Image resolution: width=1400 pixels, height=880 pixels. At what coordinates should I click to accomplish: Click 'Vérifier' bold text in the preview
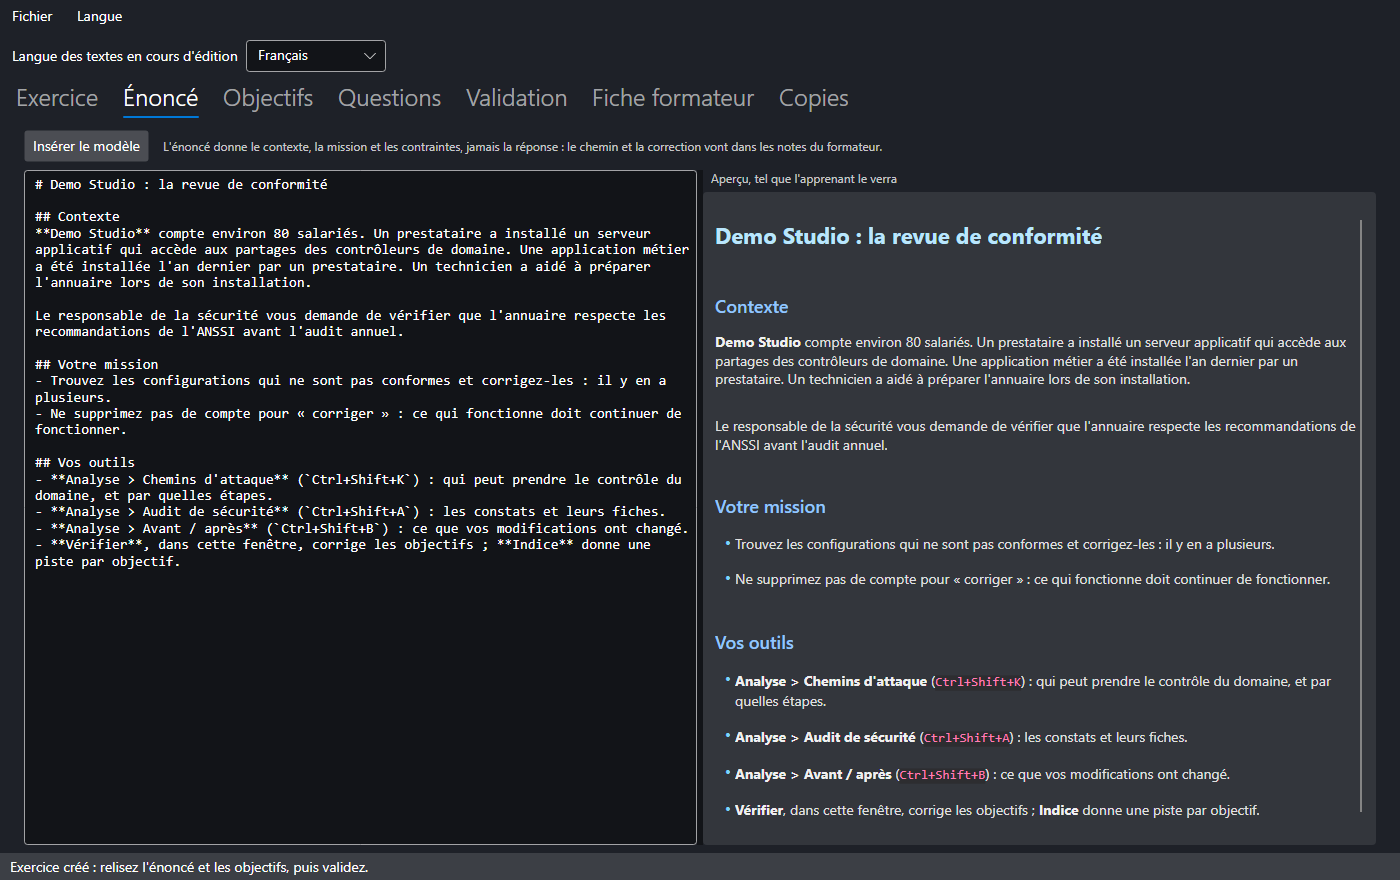759,811
